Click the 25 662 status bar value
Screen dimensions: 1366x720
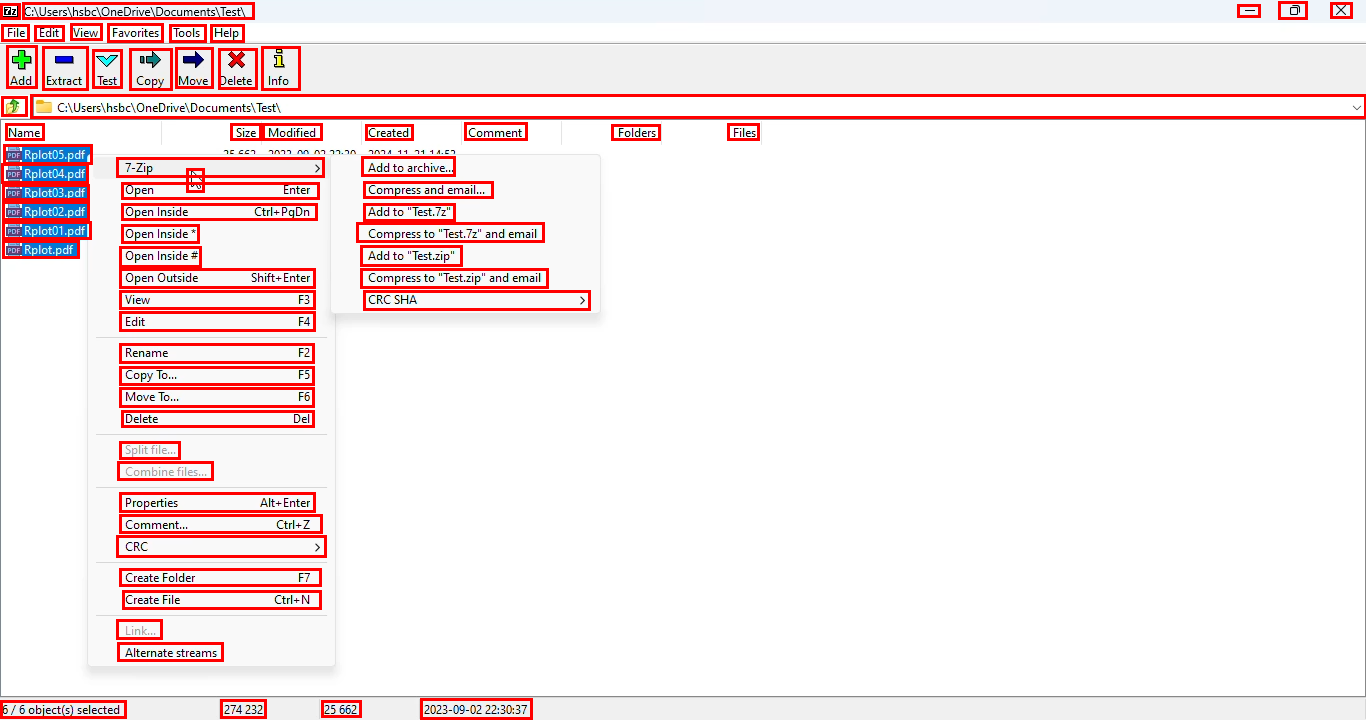pyautogui.click(x=341, y=710)
